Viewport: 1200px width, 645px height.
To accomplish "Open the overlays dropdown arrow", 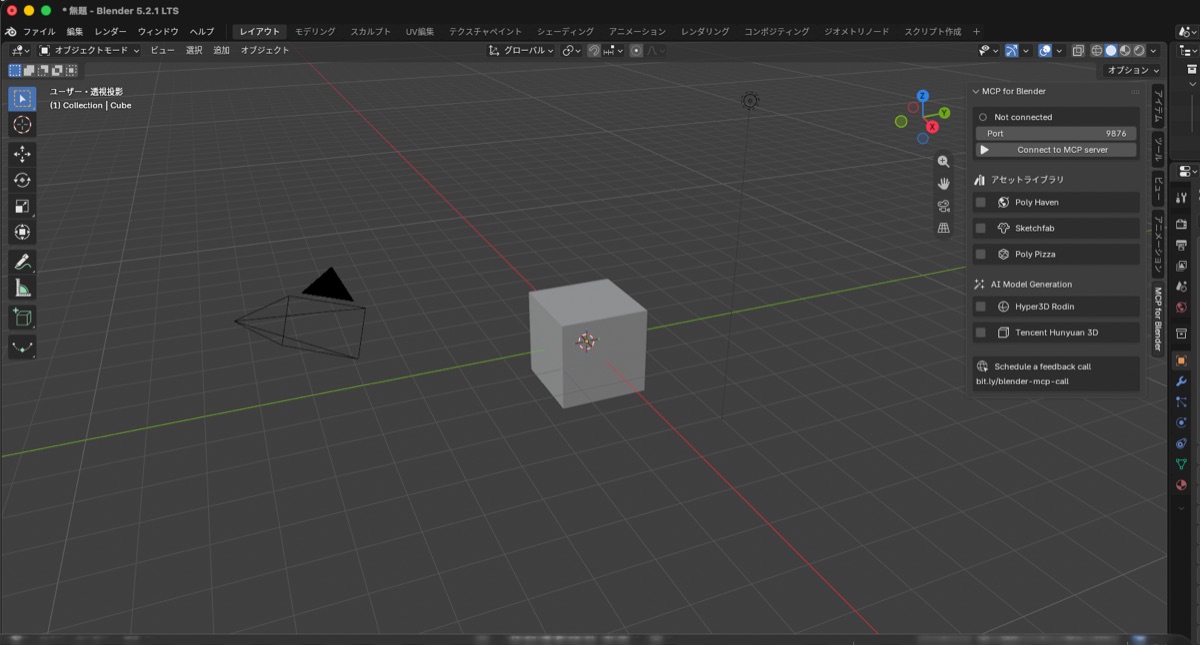I will click(x=1059, y=50).
